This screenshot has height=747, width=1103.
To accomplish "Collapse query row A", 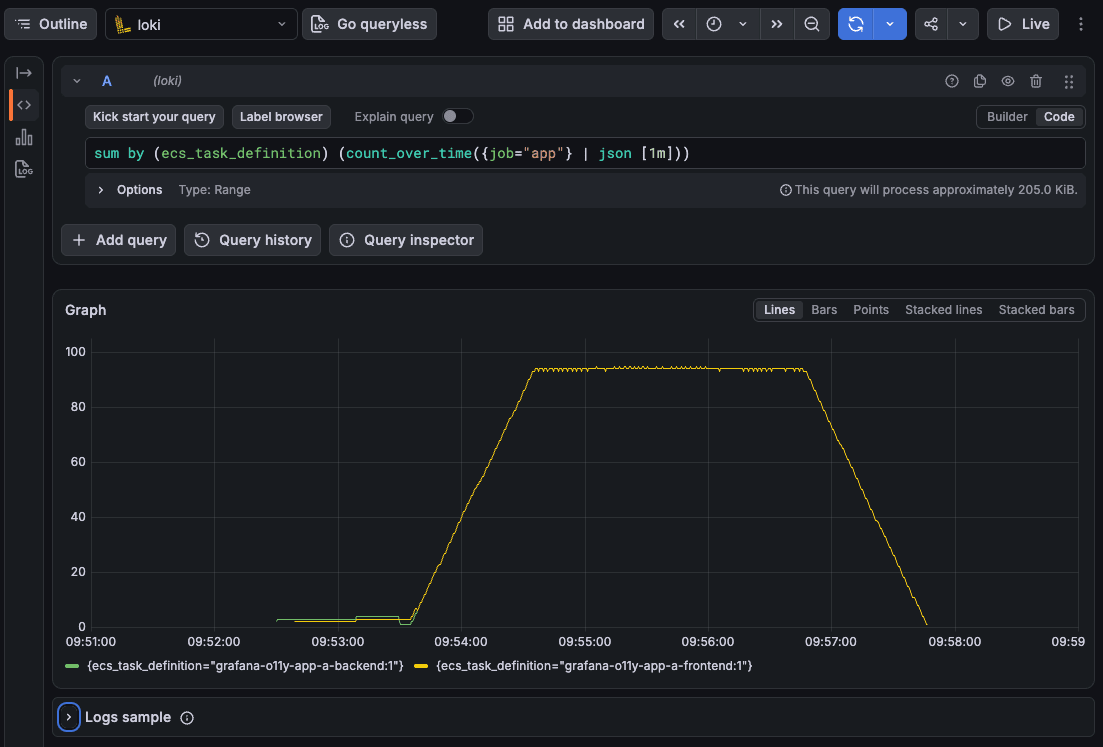I will (x=77, y=81).
